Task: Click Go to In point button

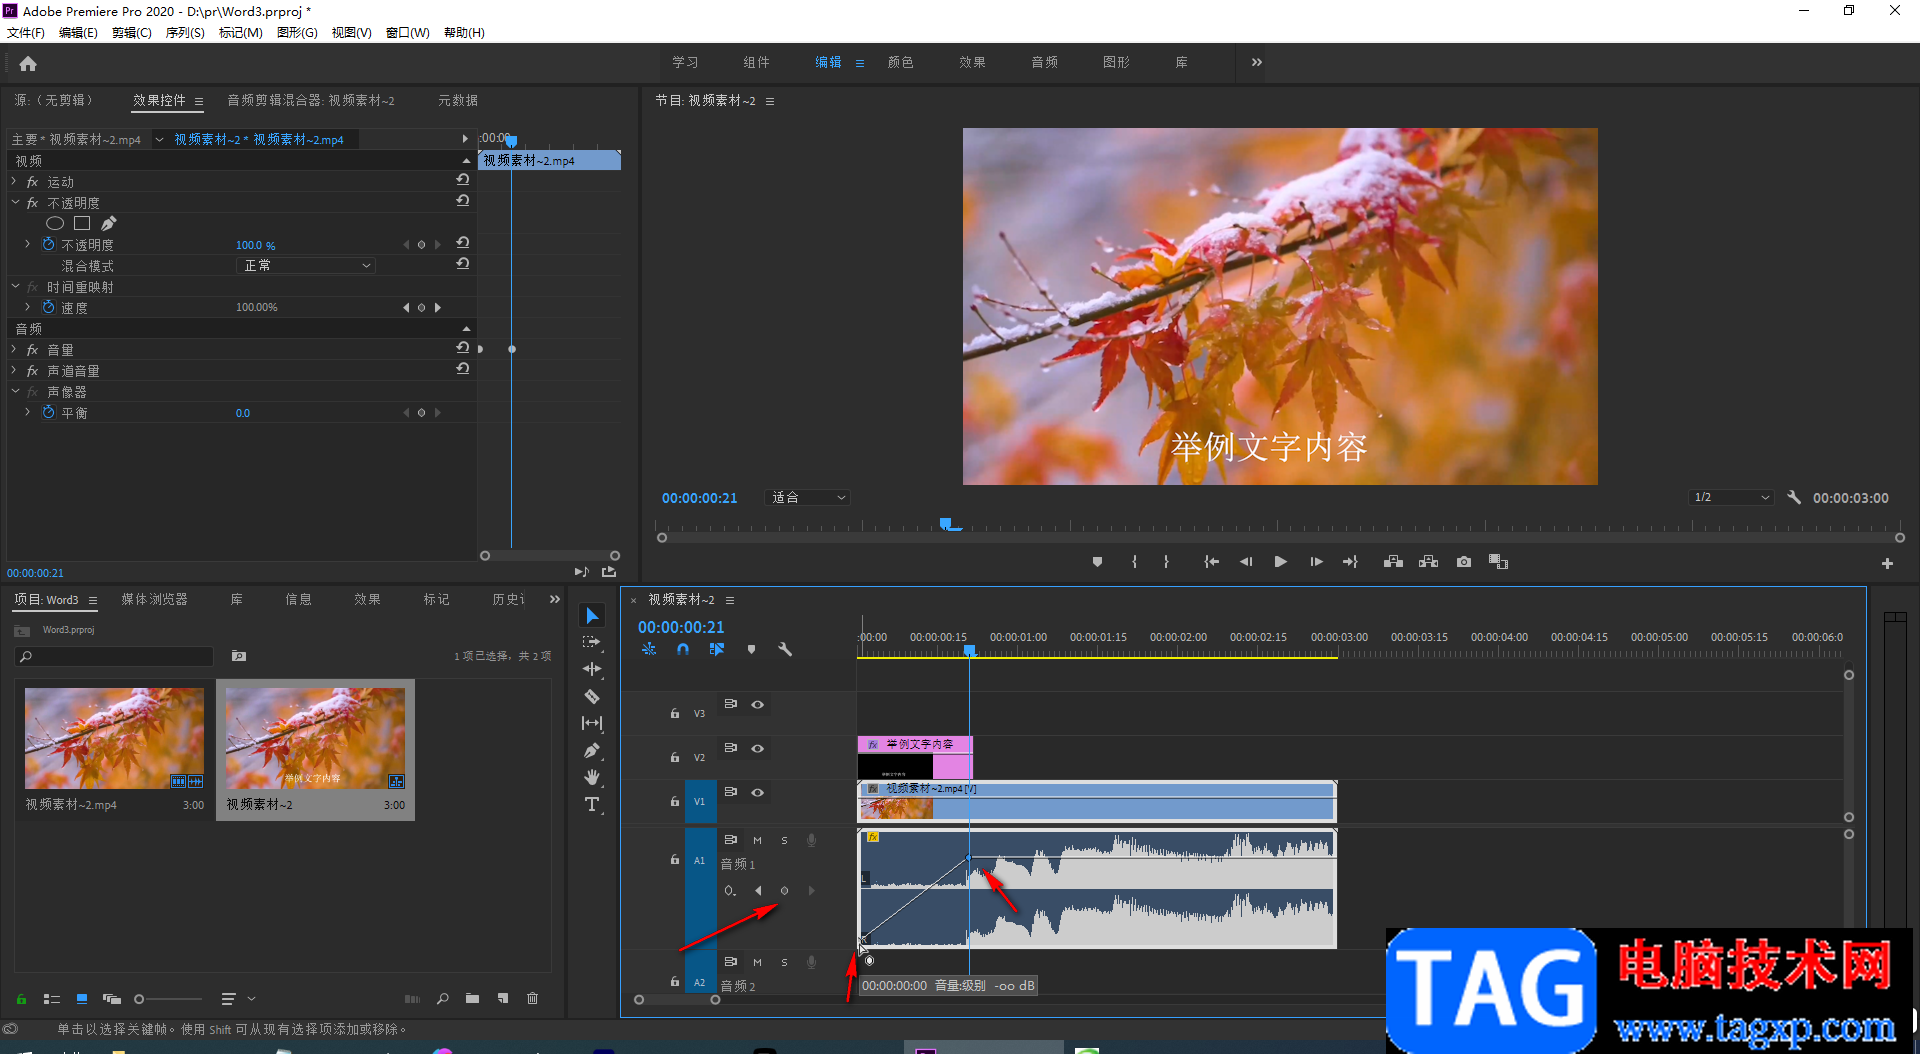Action: (x=1211, y=562)
